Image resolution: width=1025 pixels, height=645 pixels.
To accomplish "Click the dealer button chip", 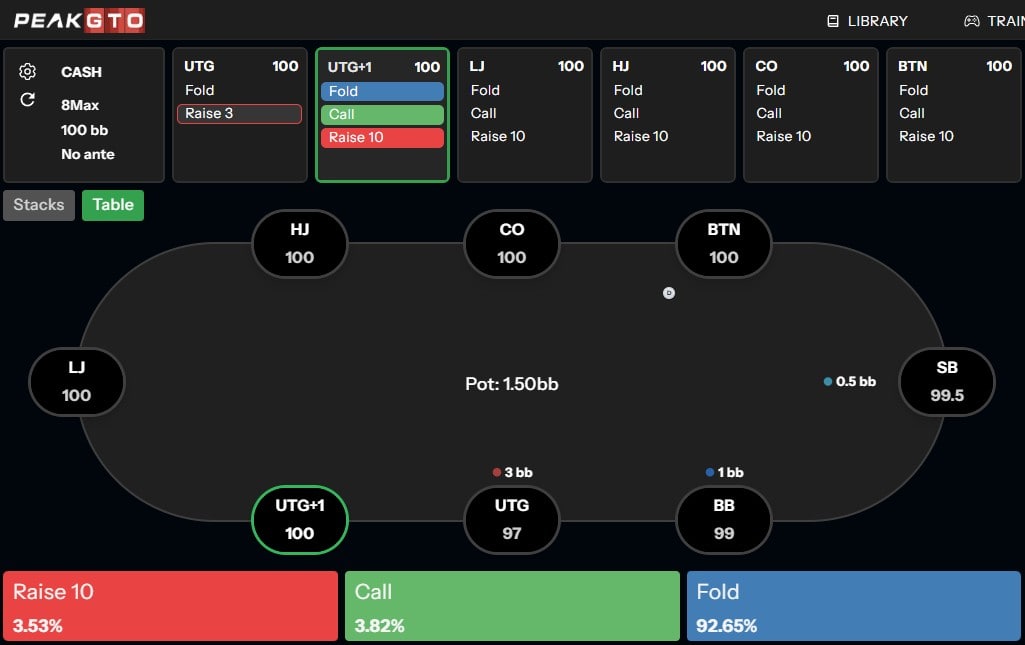I will coord(669,293).
